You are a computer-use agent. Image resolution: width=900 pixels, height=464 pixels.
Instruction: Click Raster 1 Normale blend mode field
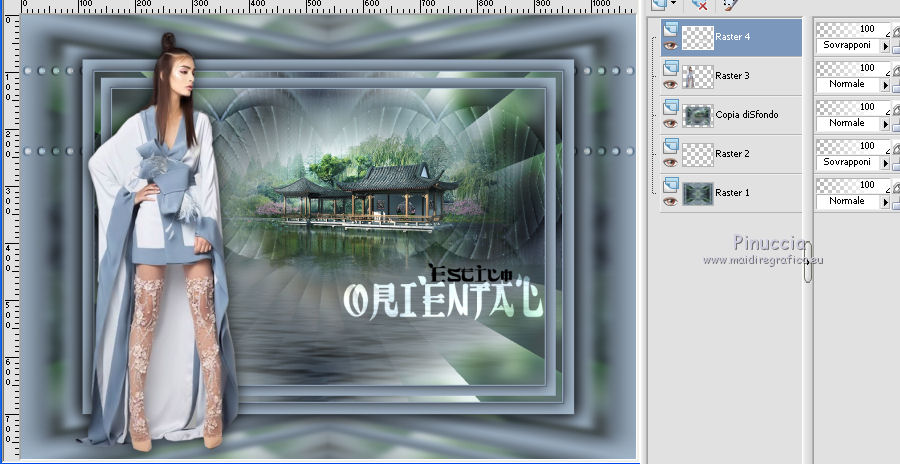tap(848, 202)
